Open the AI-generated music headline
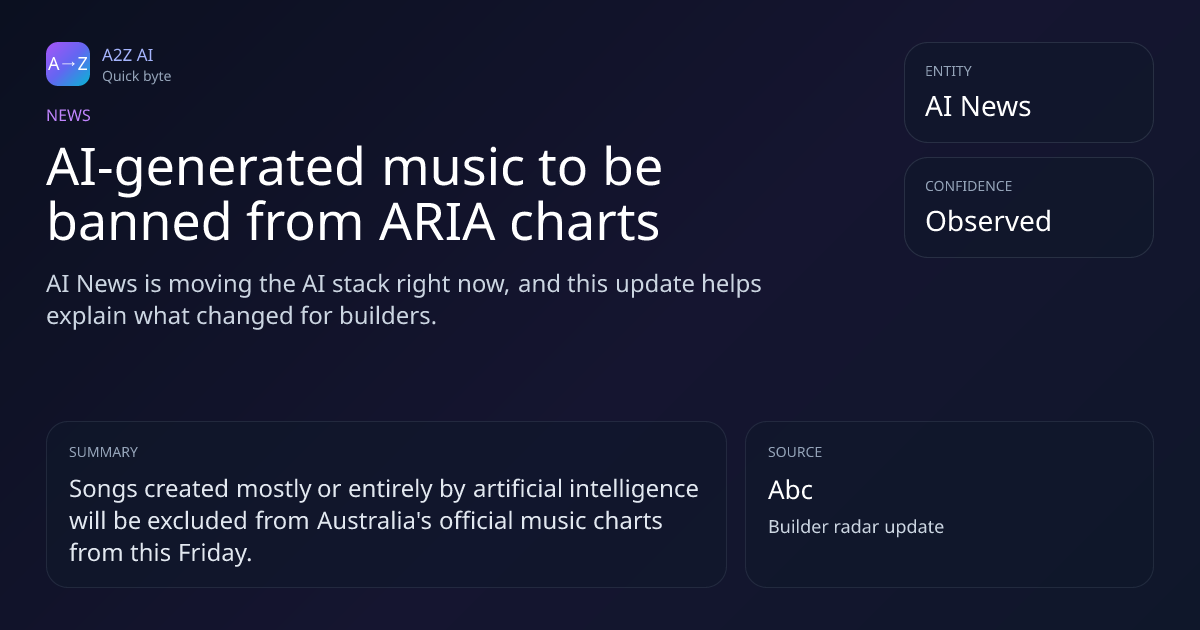Image resolution: width=1200 pixels, height=630 pixels. (354, 195)
